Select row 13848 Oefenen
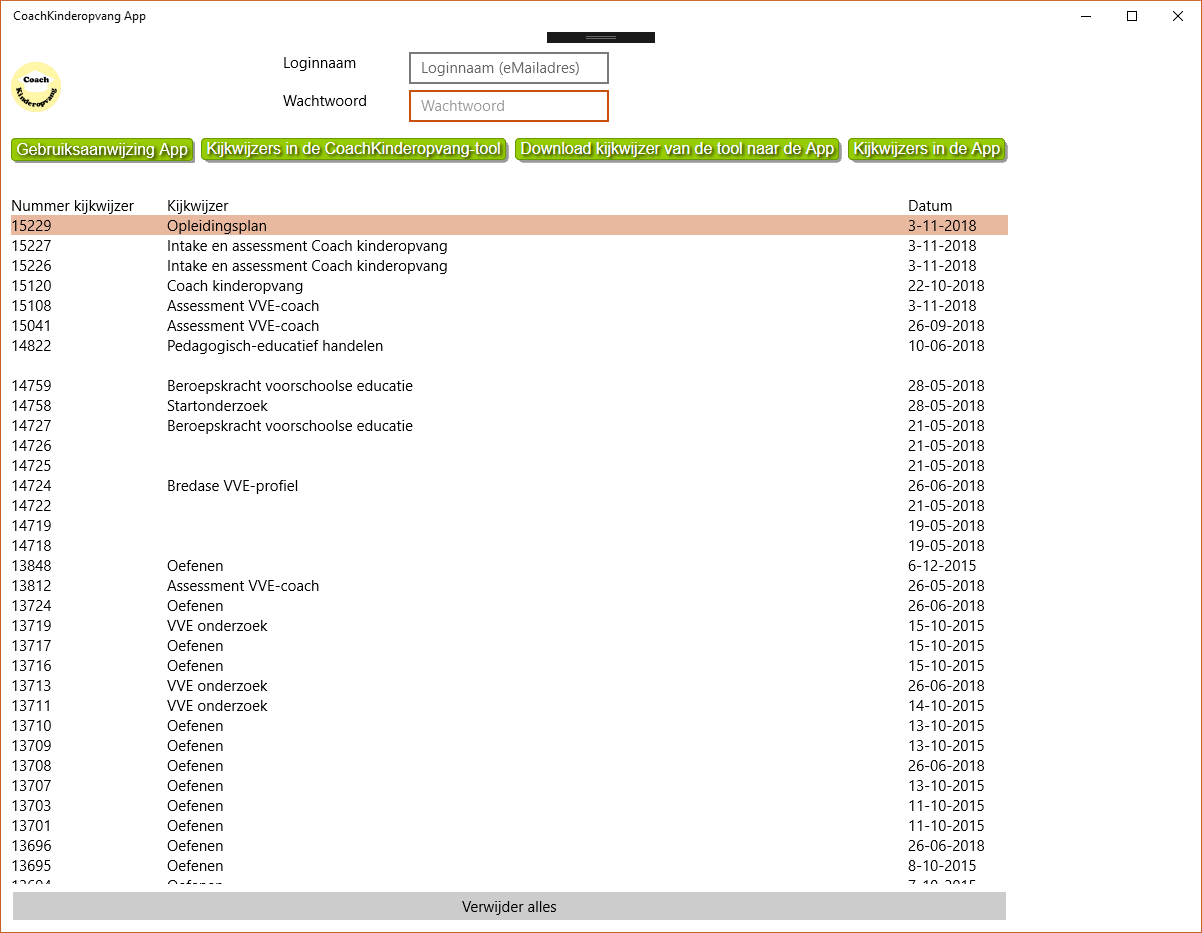Screen dimensions: 1202x933 [x=509, y=566]
